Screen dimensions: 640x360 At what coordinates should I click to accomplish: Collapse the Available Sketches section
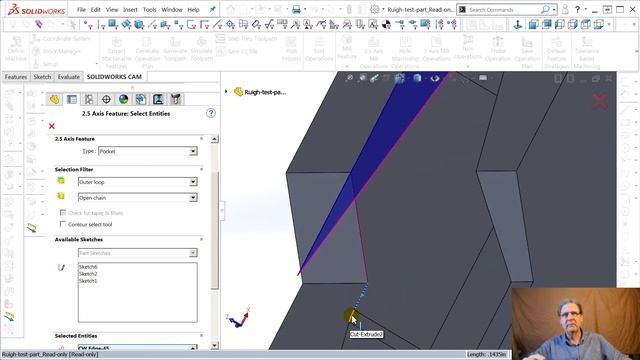[x=201, y=239]
